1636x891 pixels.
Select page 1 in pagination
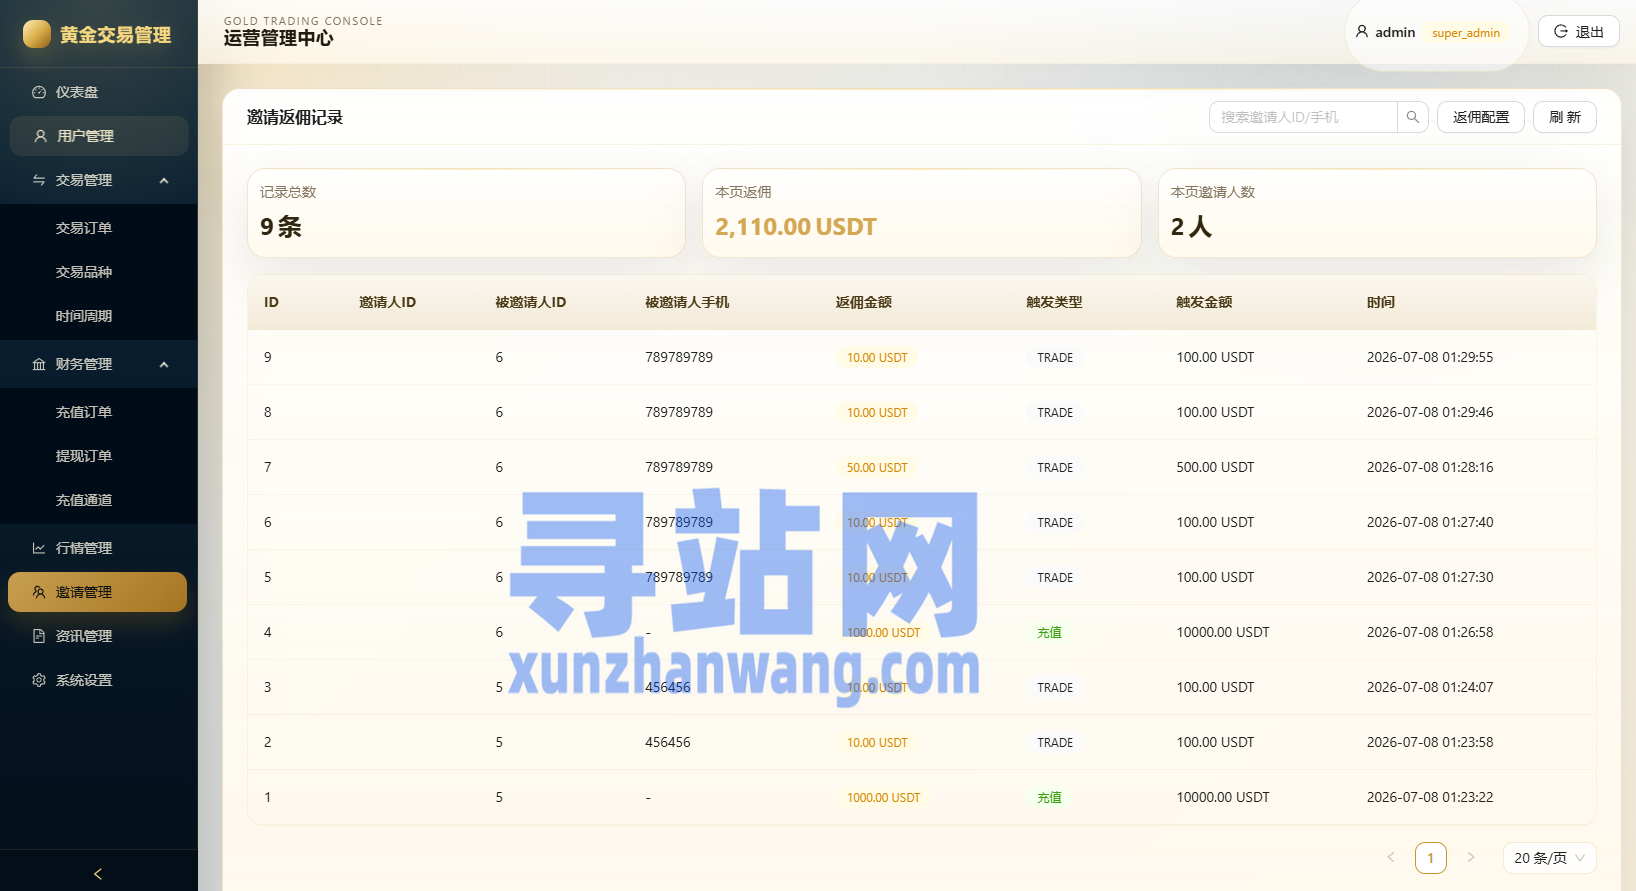(1431, 858)
